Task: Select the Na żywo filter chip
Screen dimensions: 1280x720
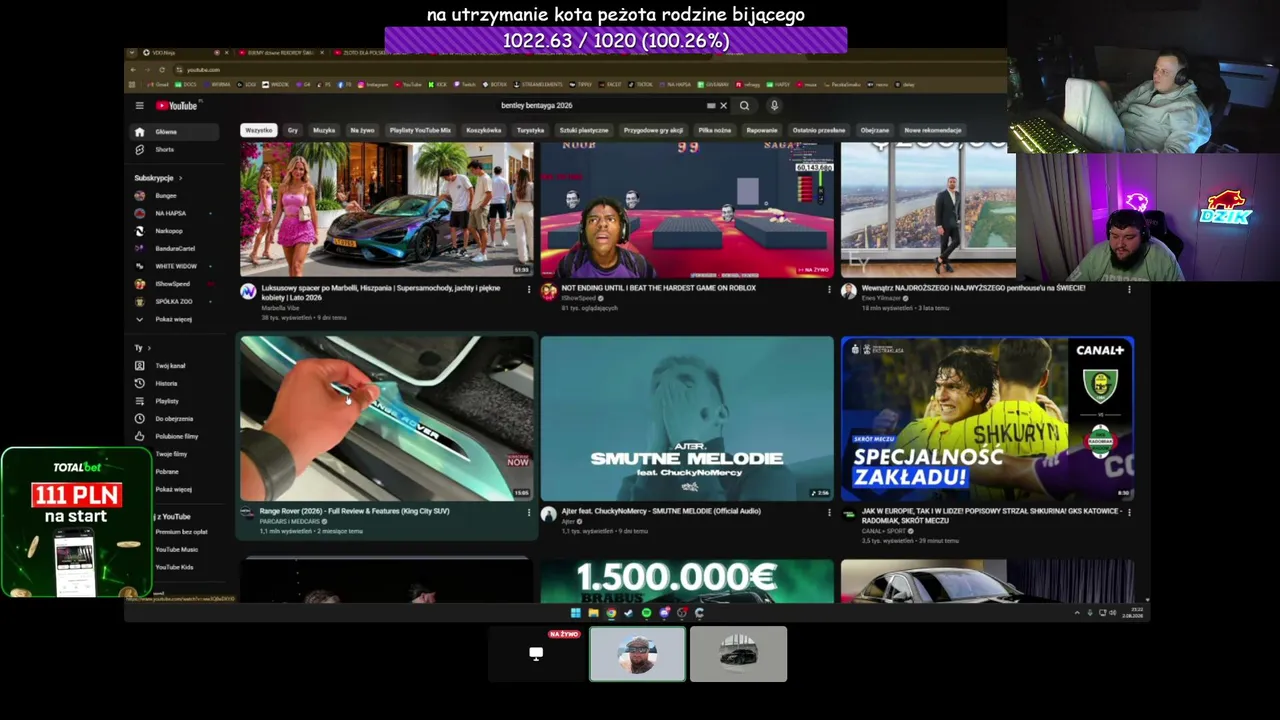Action: click(362, 130)
